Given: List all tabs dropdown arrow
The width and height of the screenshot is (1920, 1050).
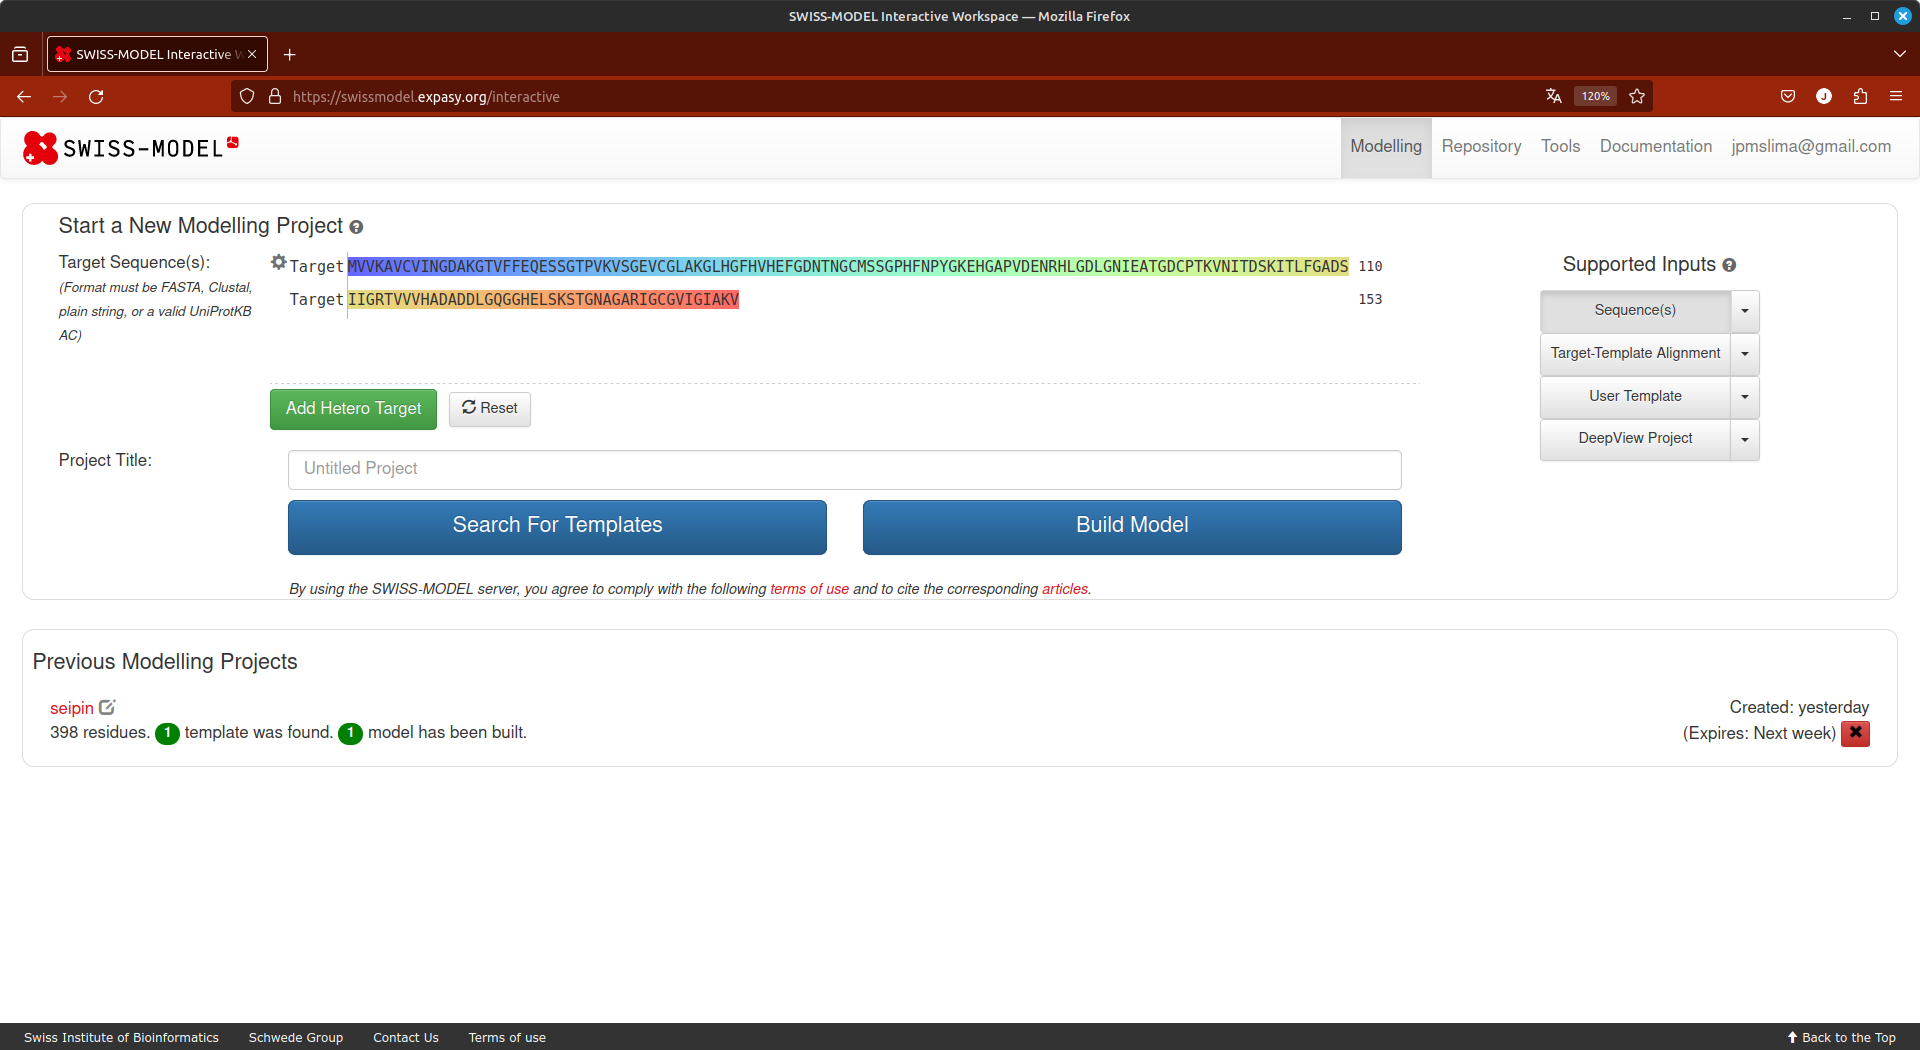Looking at the screenshot, I should (x=1900, y=54).
